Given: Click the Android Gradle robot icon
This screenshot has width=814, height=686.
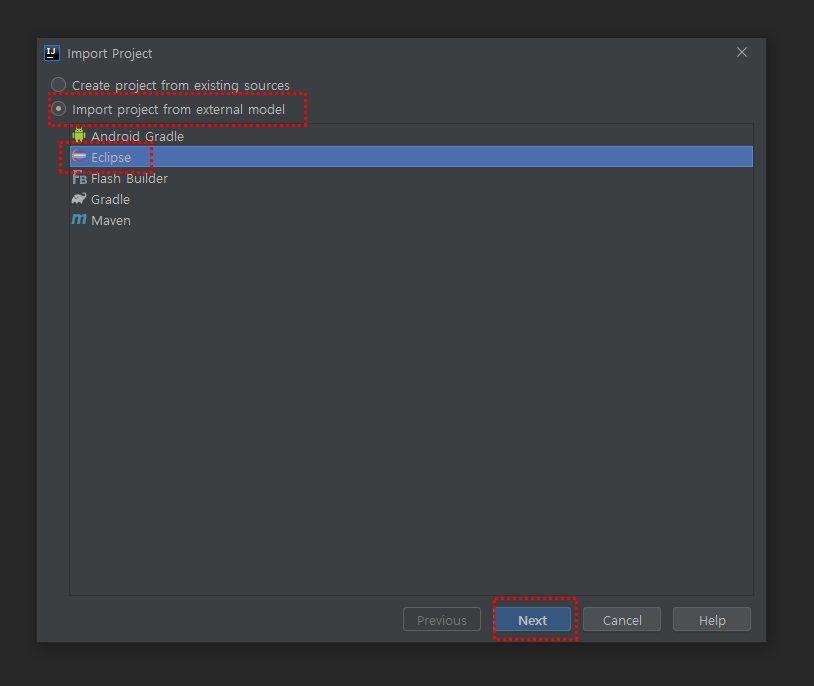Looking at the screenshot, I should coord(79,136).
